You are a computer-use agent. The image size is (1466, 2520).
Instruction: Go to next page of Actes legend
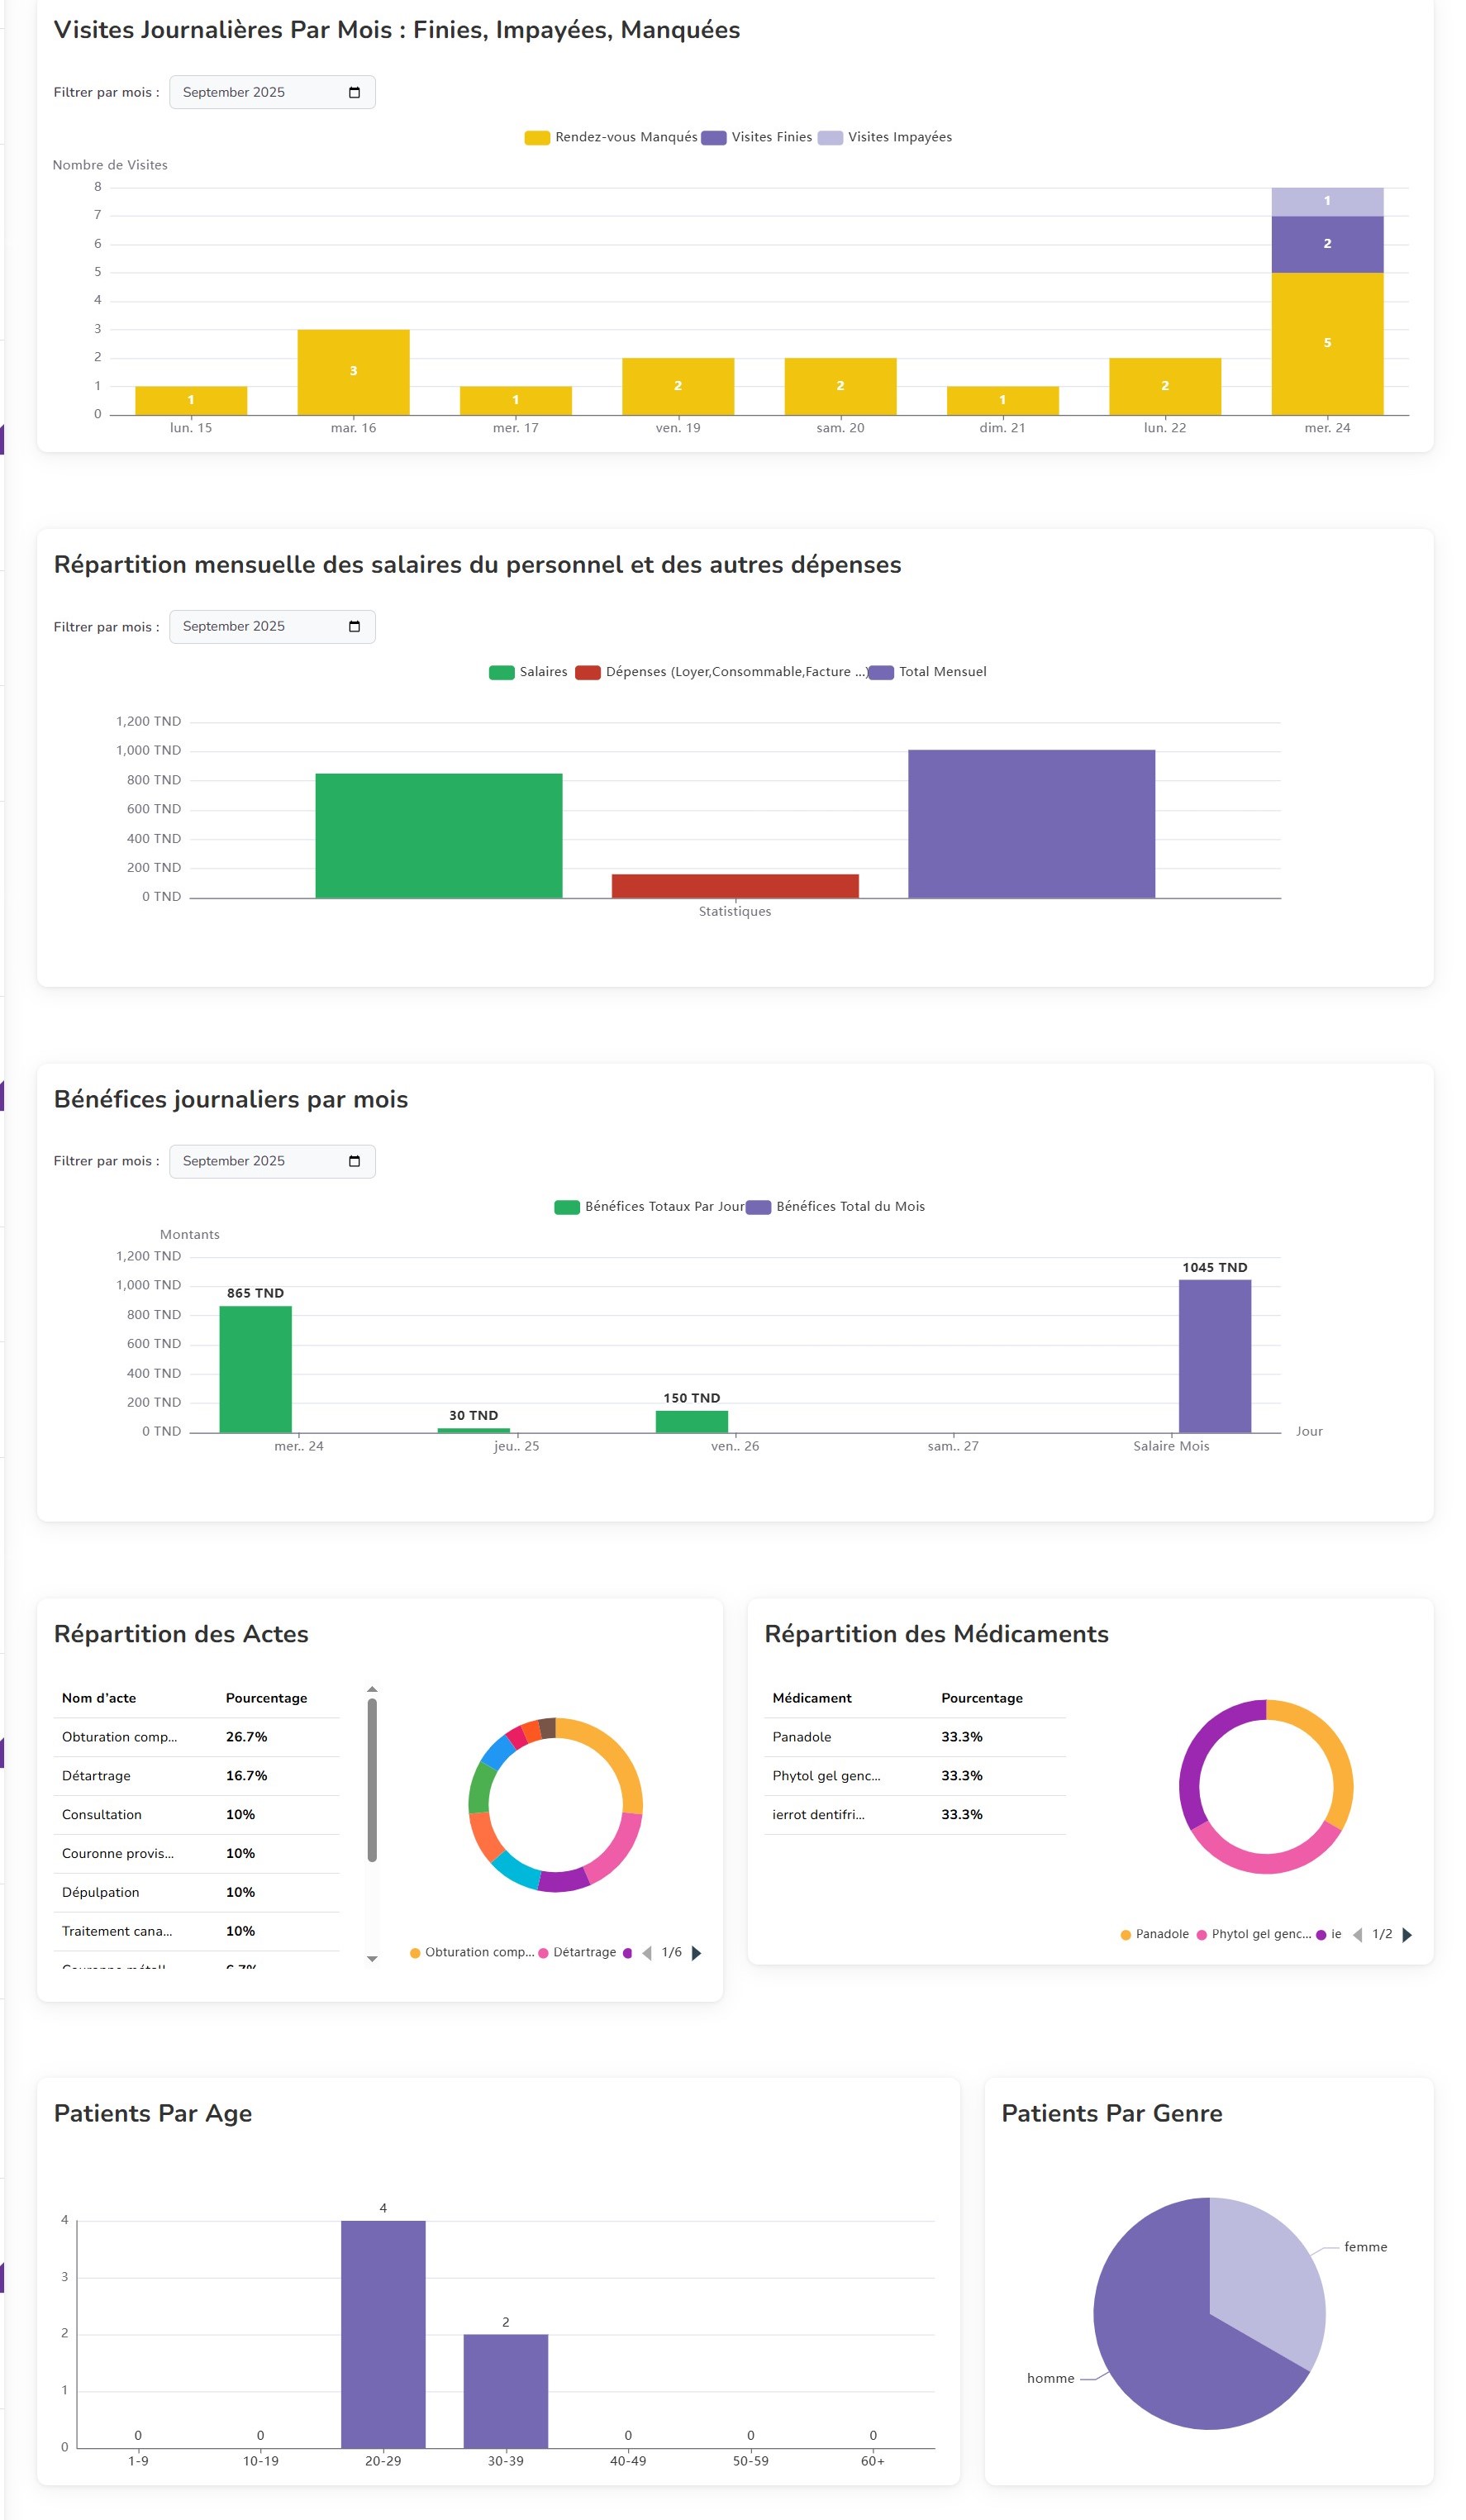pyautogui.click(x=697, y=1953)
